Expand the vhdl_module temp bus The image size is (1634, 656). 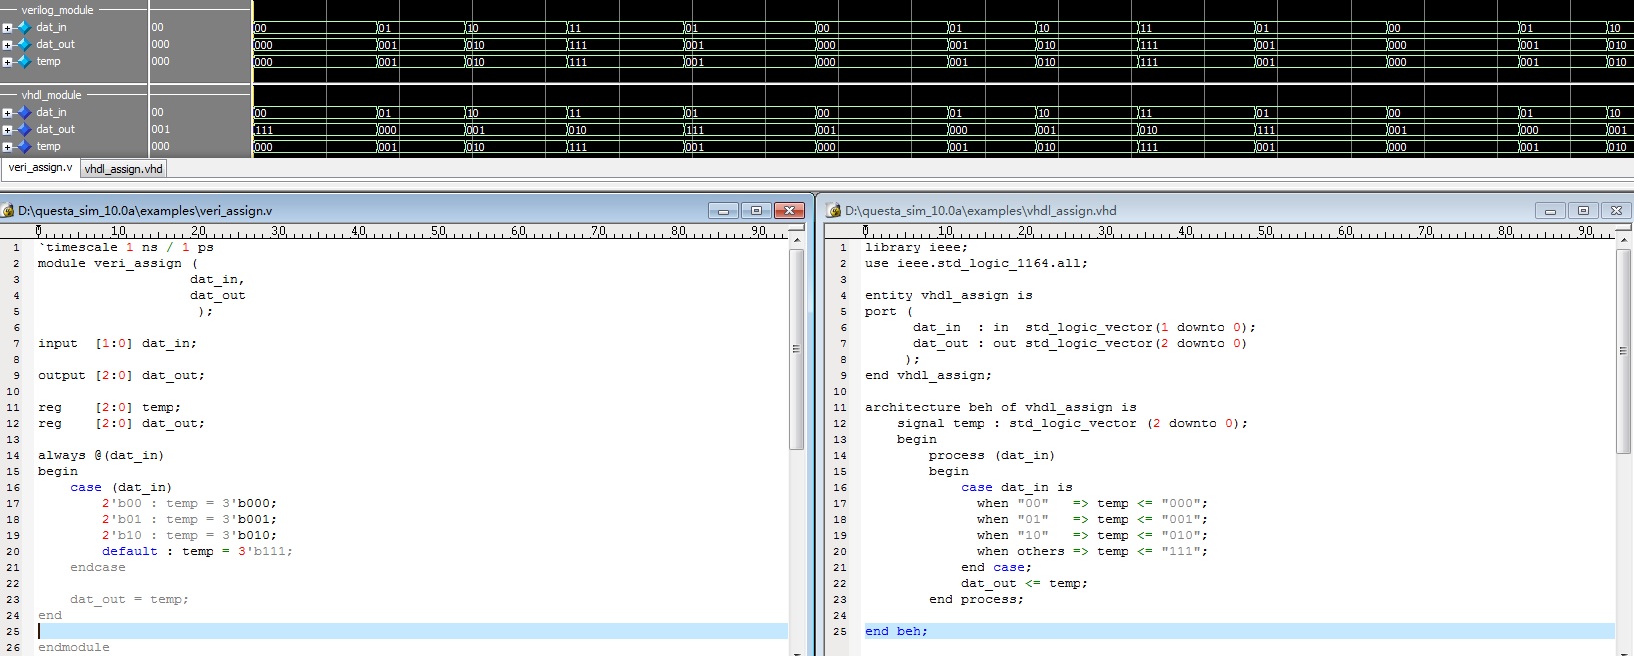coord(7,147)
